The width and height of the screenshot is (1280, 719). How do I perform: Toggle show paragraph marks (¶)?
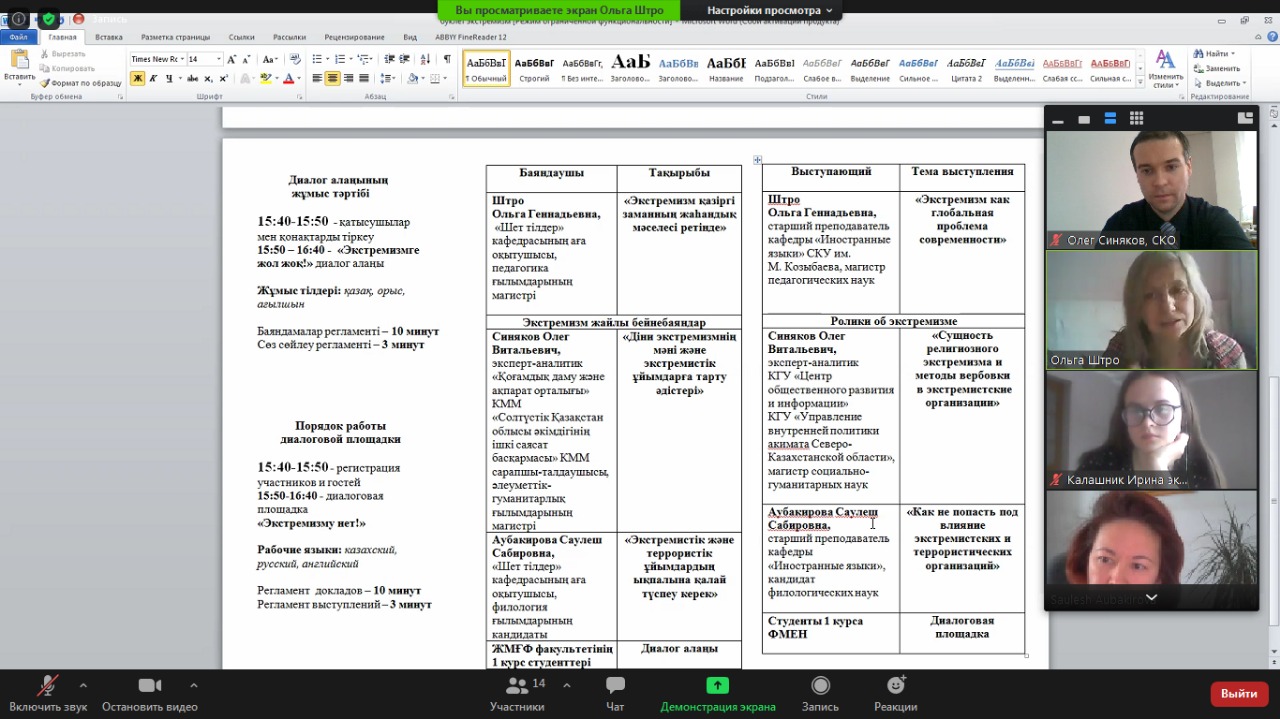click(447, 59)
